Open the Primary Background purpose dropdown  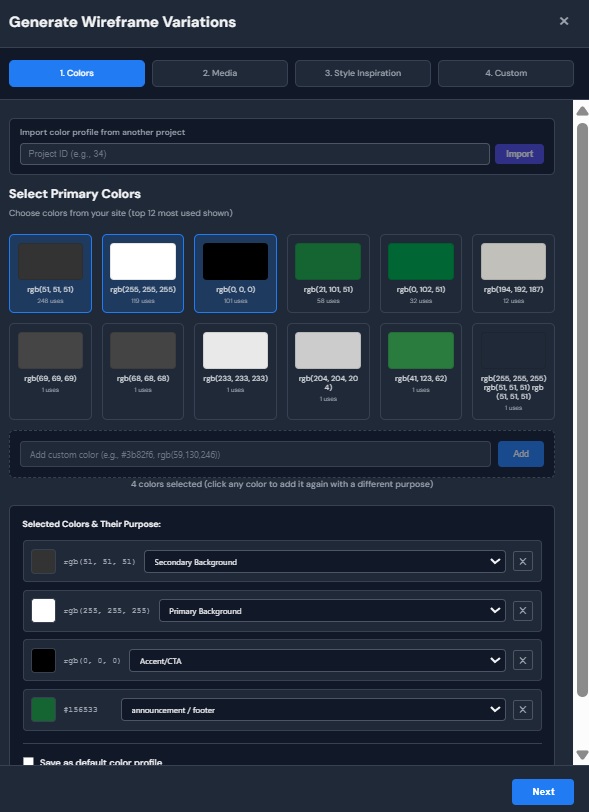click(332, 611)
